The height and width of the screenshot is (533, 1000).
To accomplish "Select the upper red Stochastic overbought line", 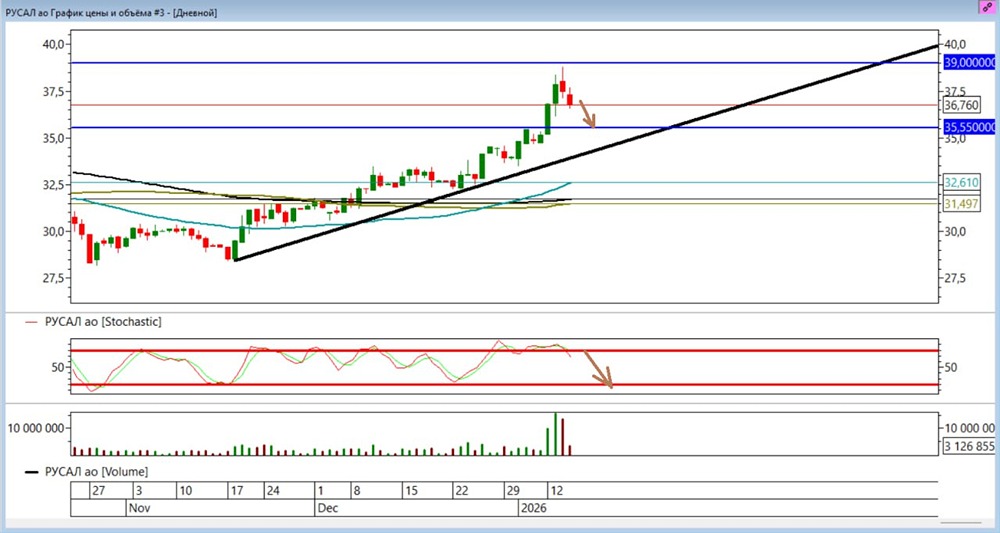I will (x=504, y=351).
